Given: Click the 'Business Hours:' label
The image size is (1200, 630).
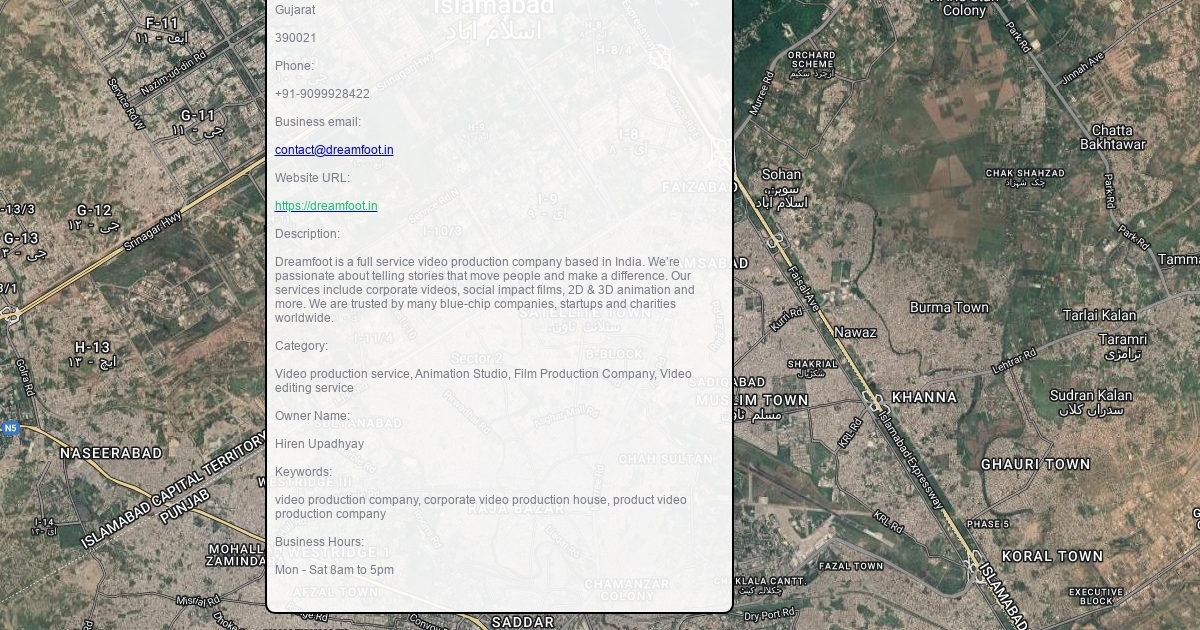Looking at the screenshot, I should tap(319, 542).
